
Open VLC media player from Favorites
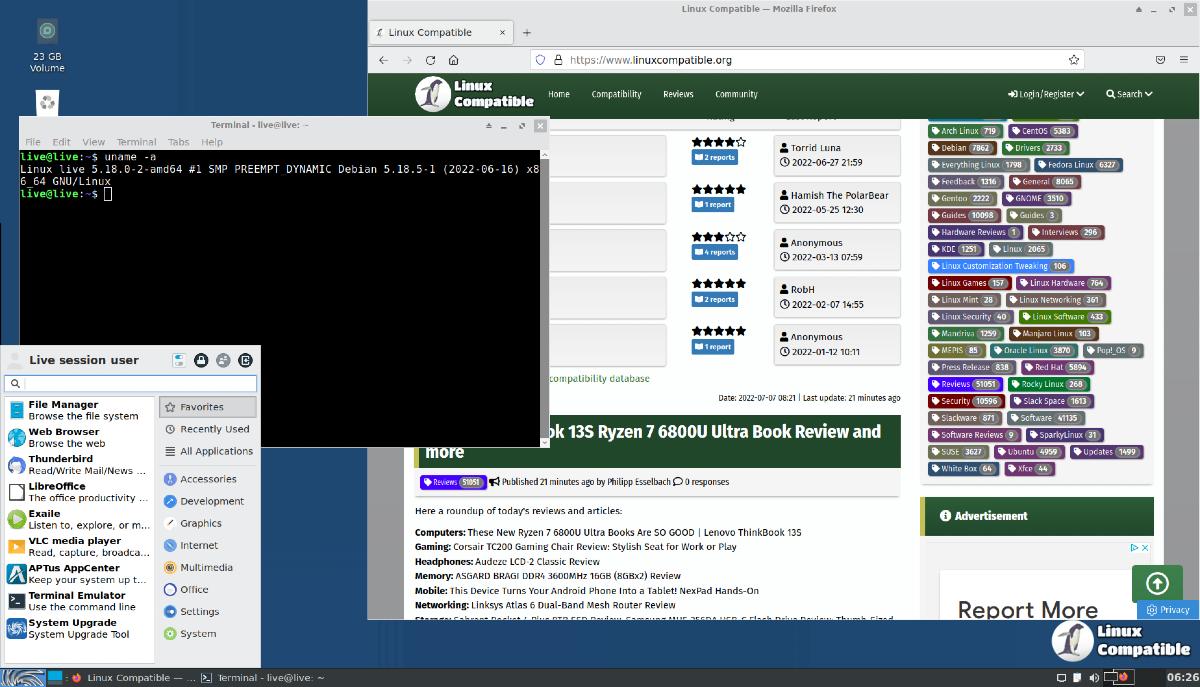point(75,546)
